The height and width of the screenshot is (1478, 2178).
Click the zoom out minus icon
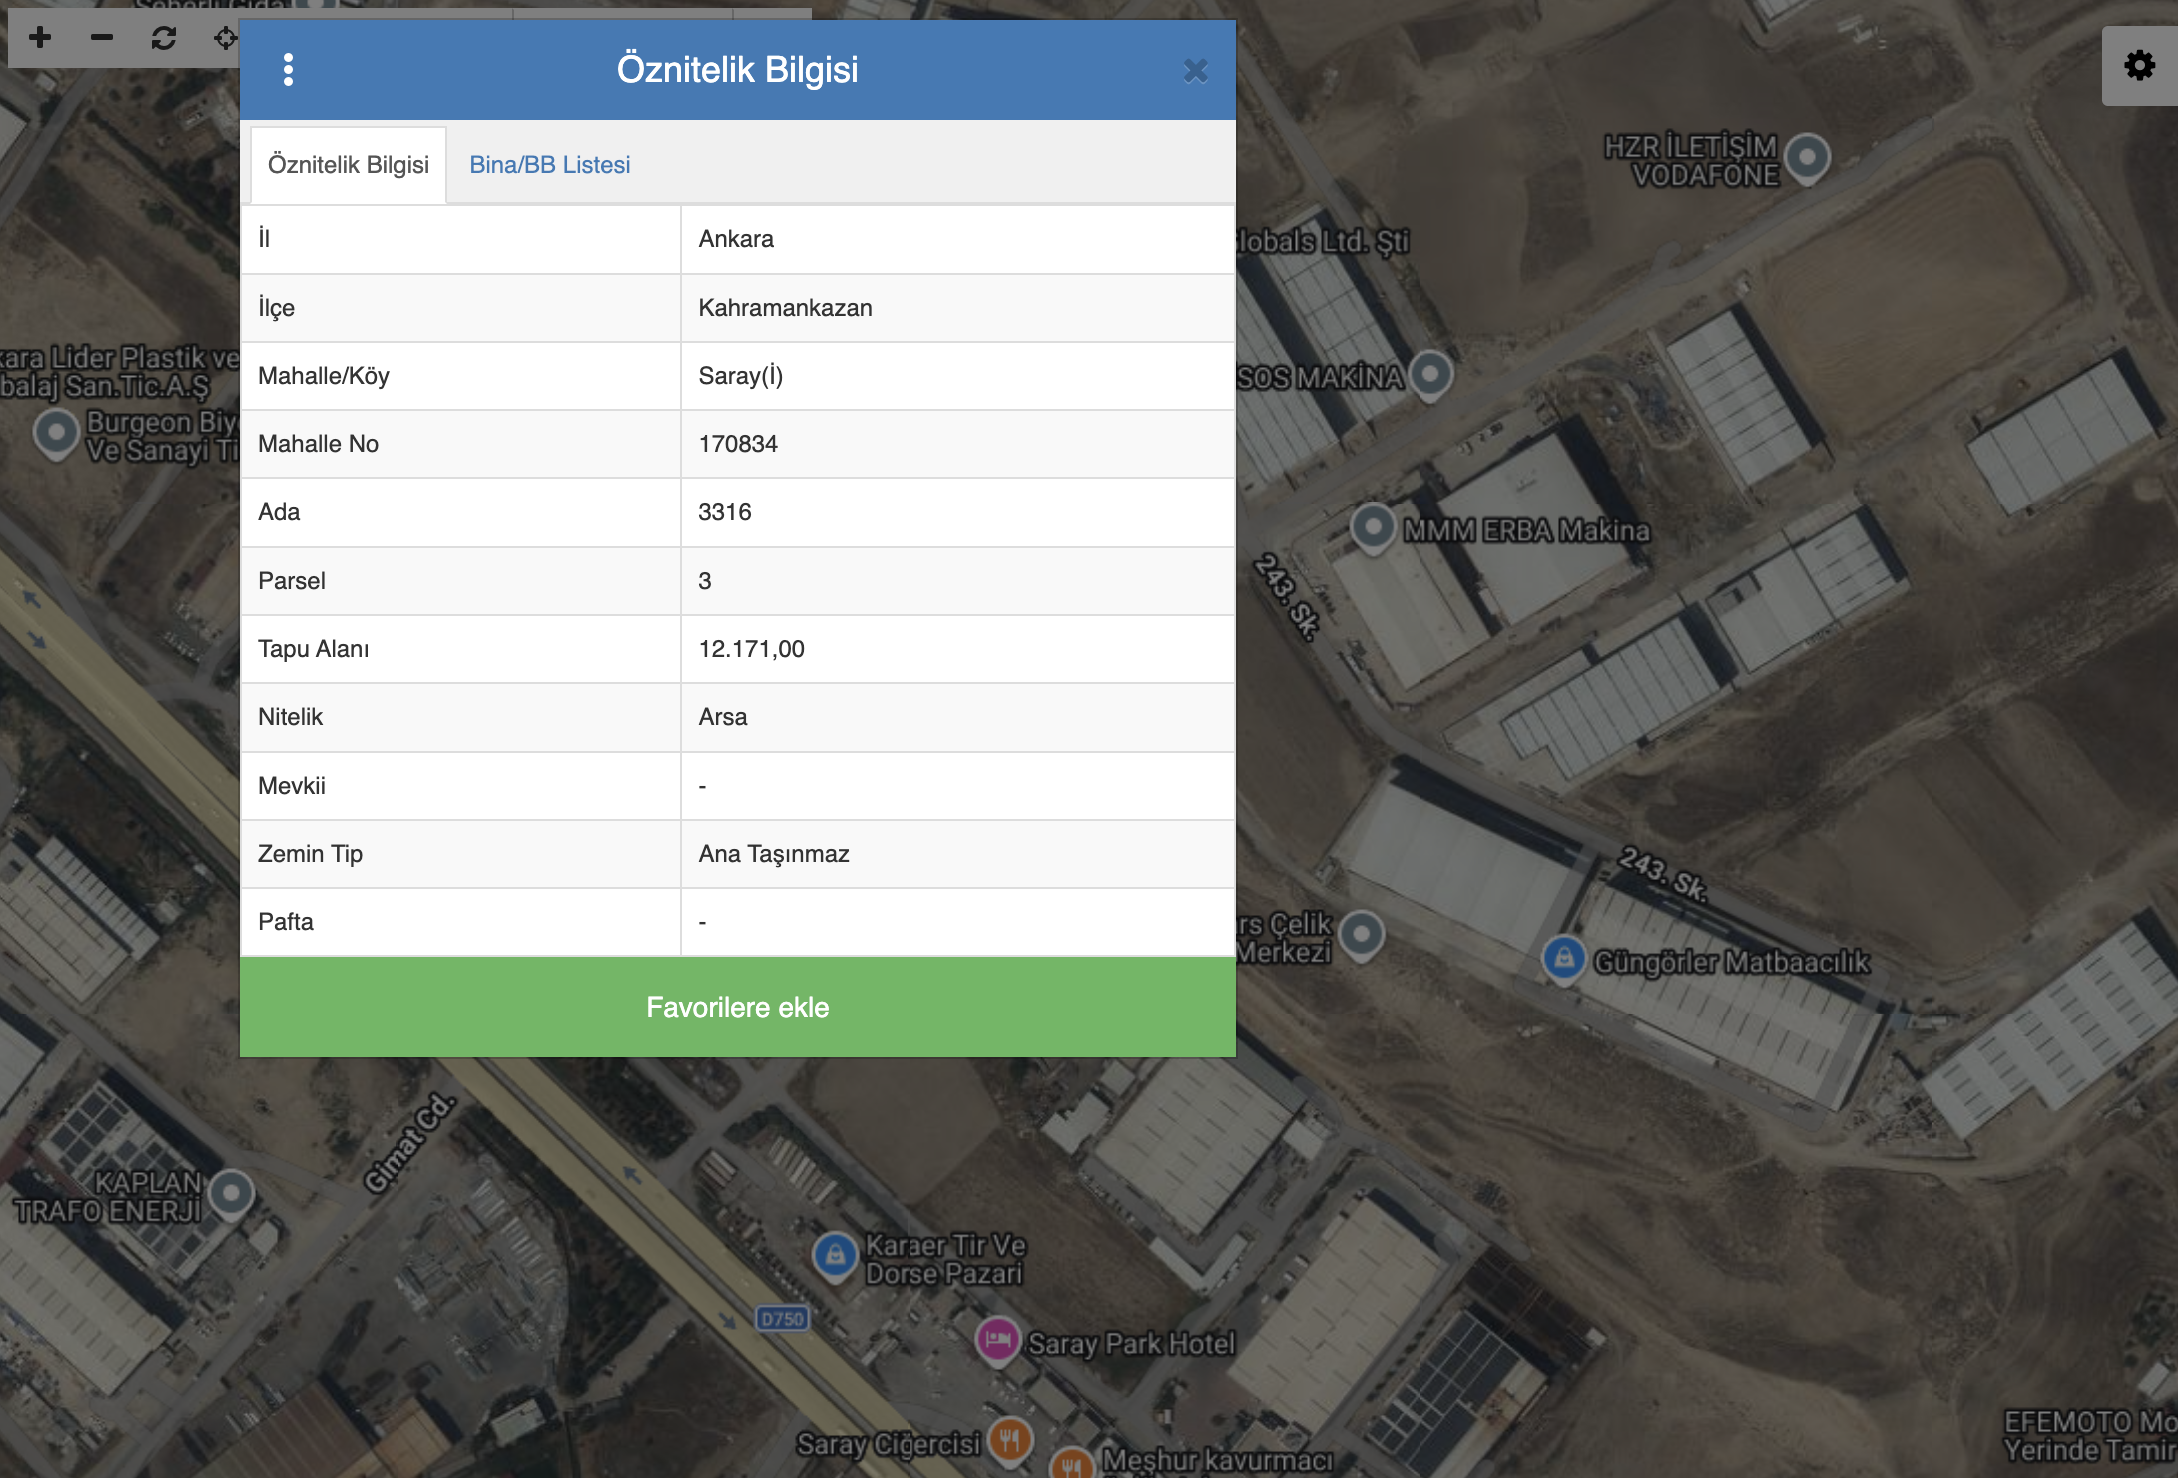102,38
